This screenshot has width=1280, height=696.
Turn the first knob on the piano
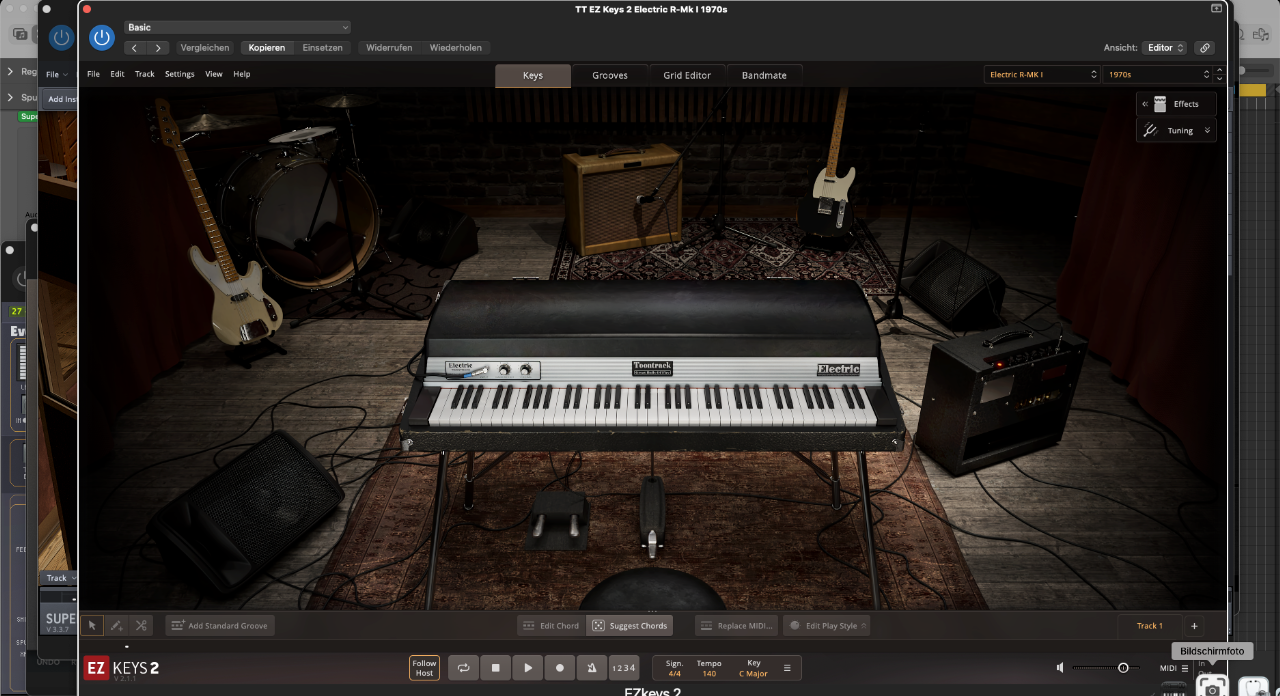click(505, 369)
